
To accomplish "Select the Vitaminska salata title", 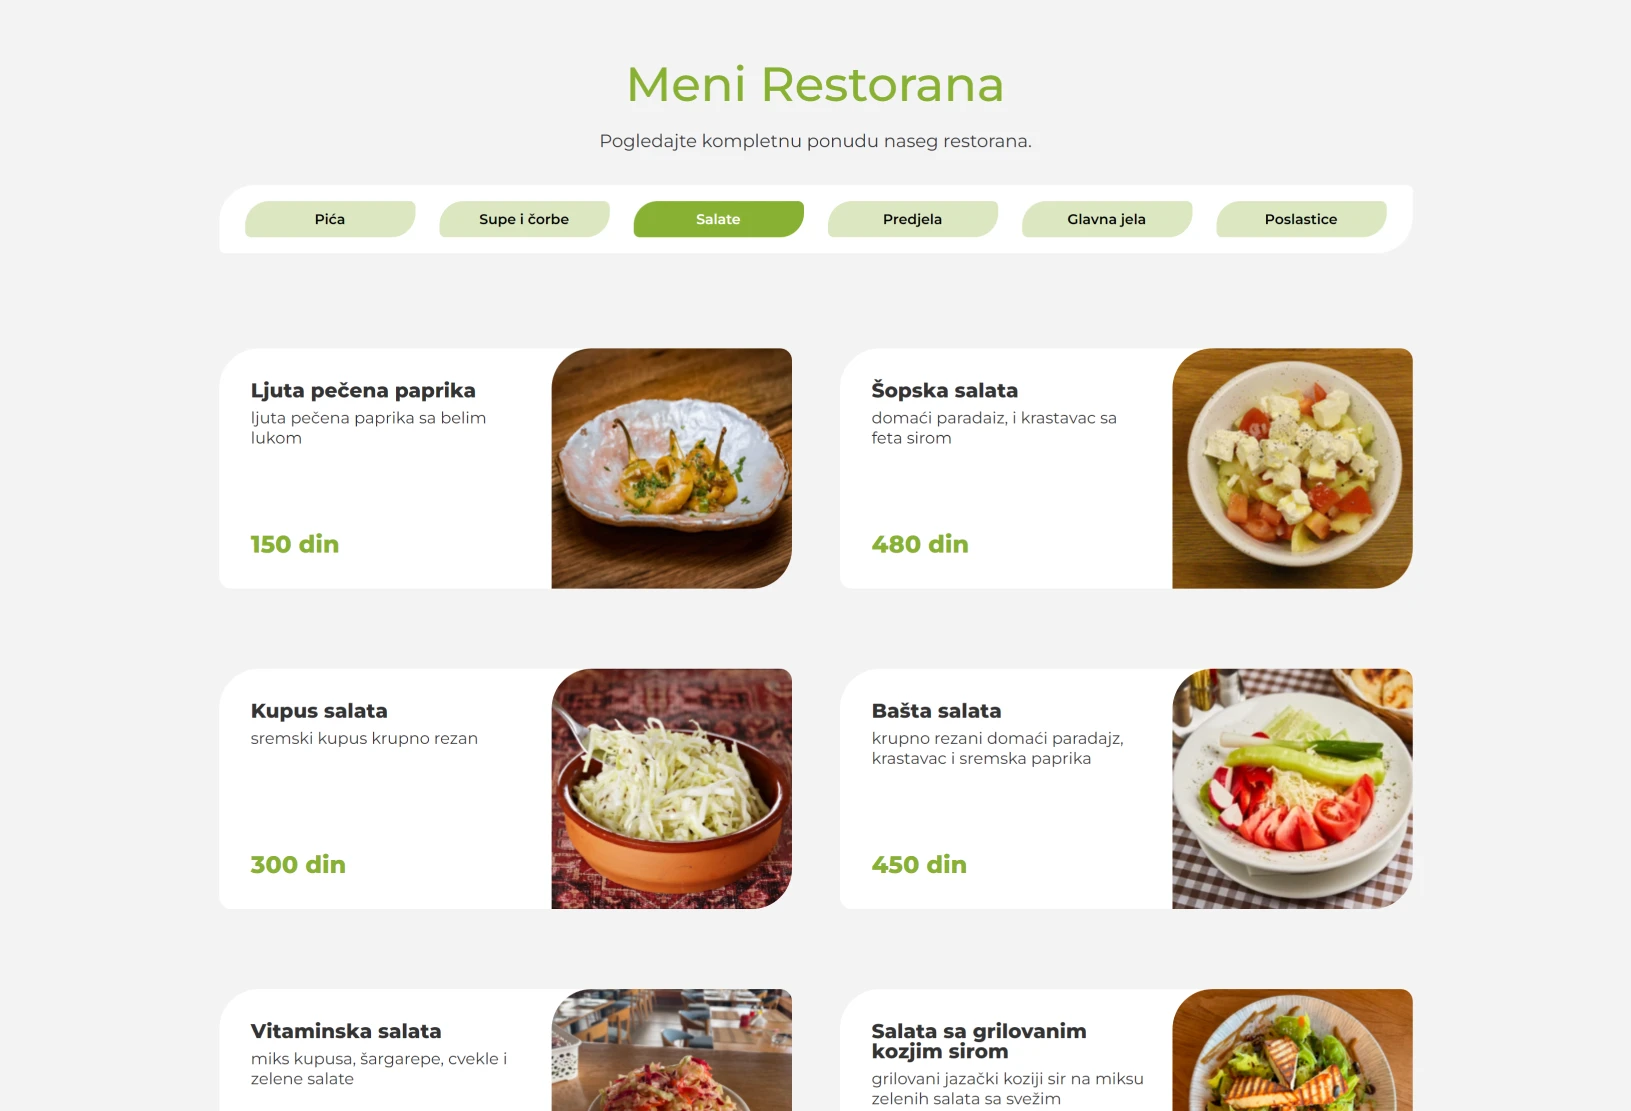I will [x=346, y=1031].
